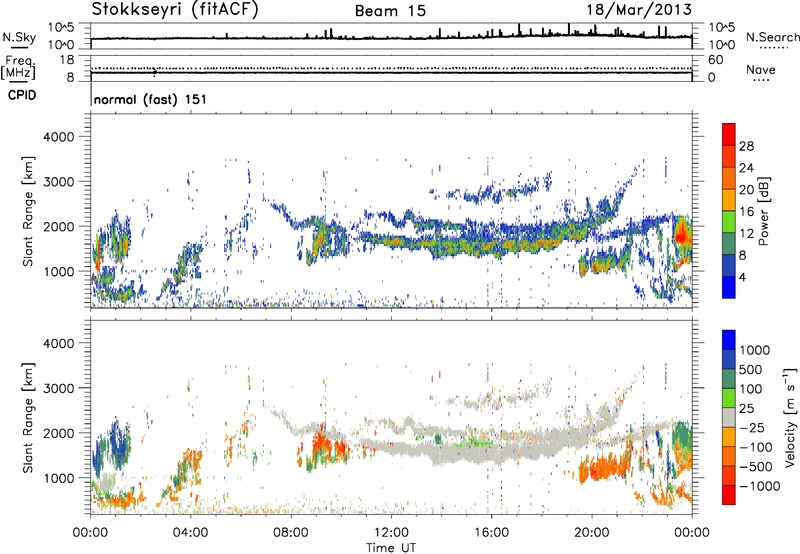The height and width of the screenshot is (554, 800).
Task: Click the 'Nave' legend label
Action: pos(761,70)
